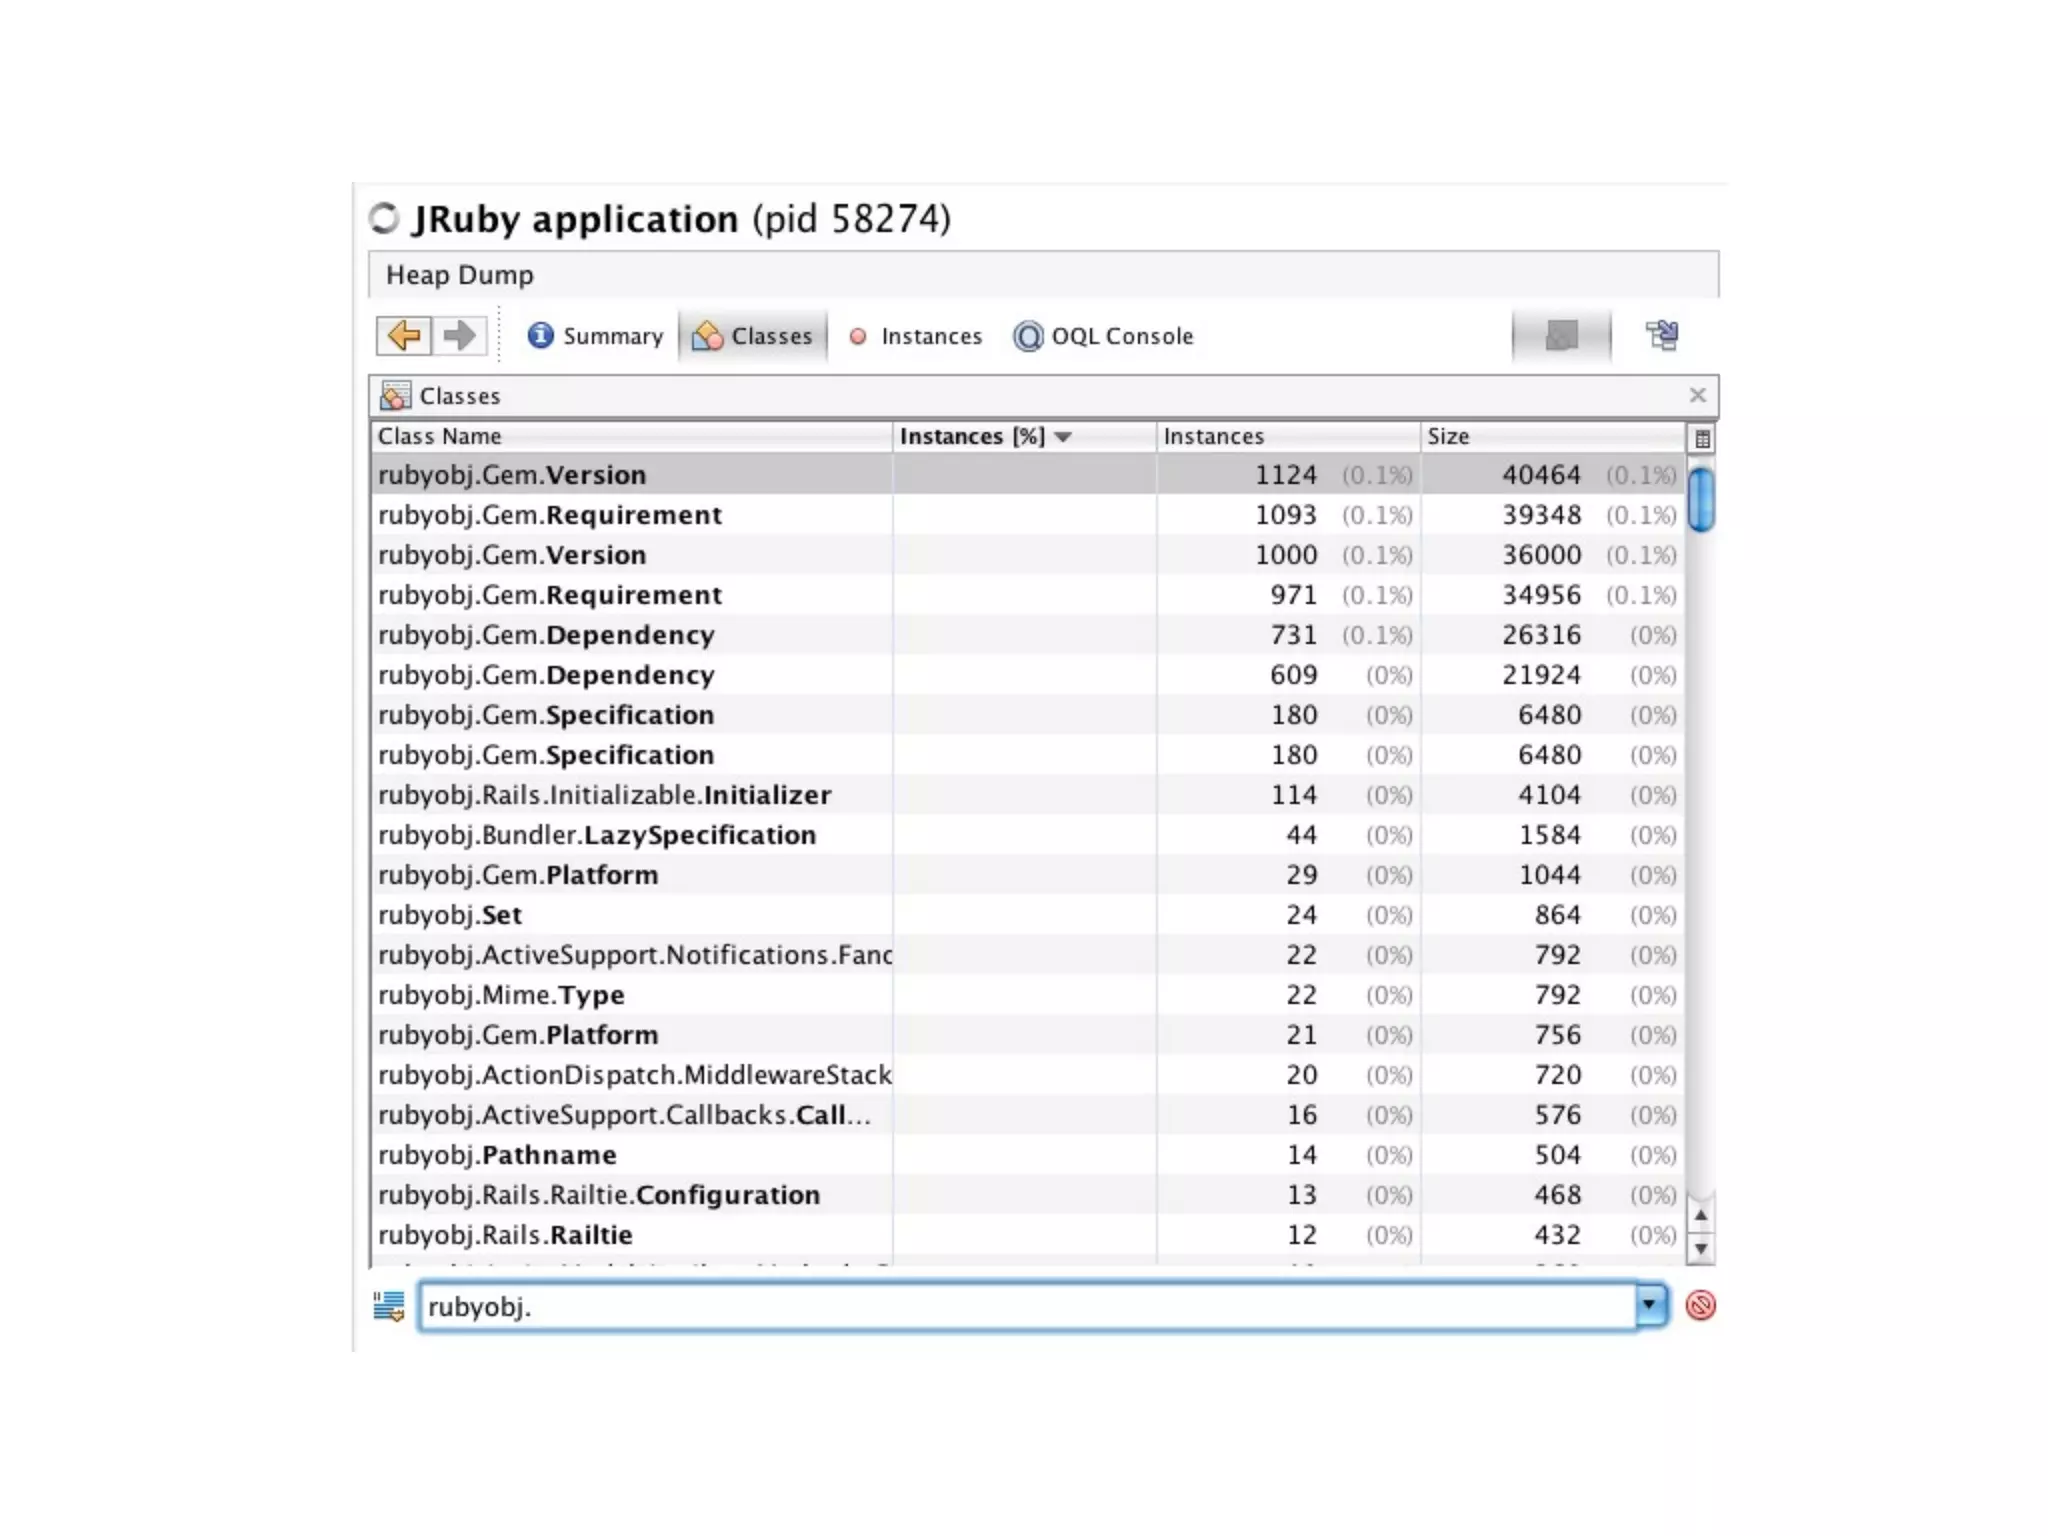Screen dimensions: 2048x1536
Task: Open the OQL Console
Action: pos(1104,336)
